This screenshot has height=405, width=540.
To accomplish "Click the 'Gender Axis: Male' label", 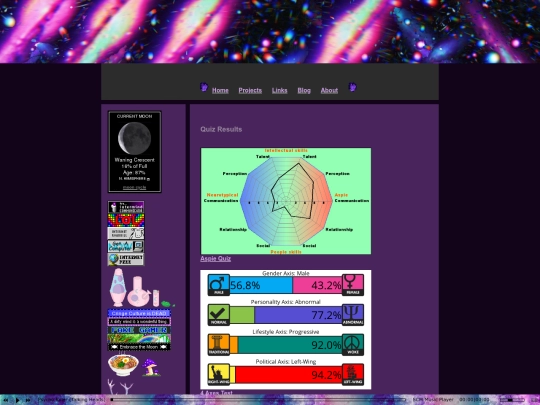I will (286, 273).
